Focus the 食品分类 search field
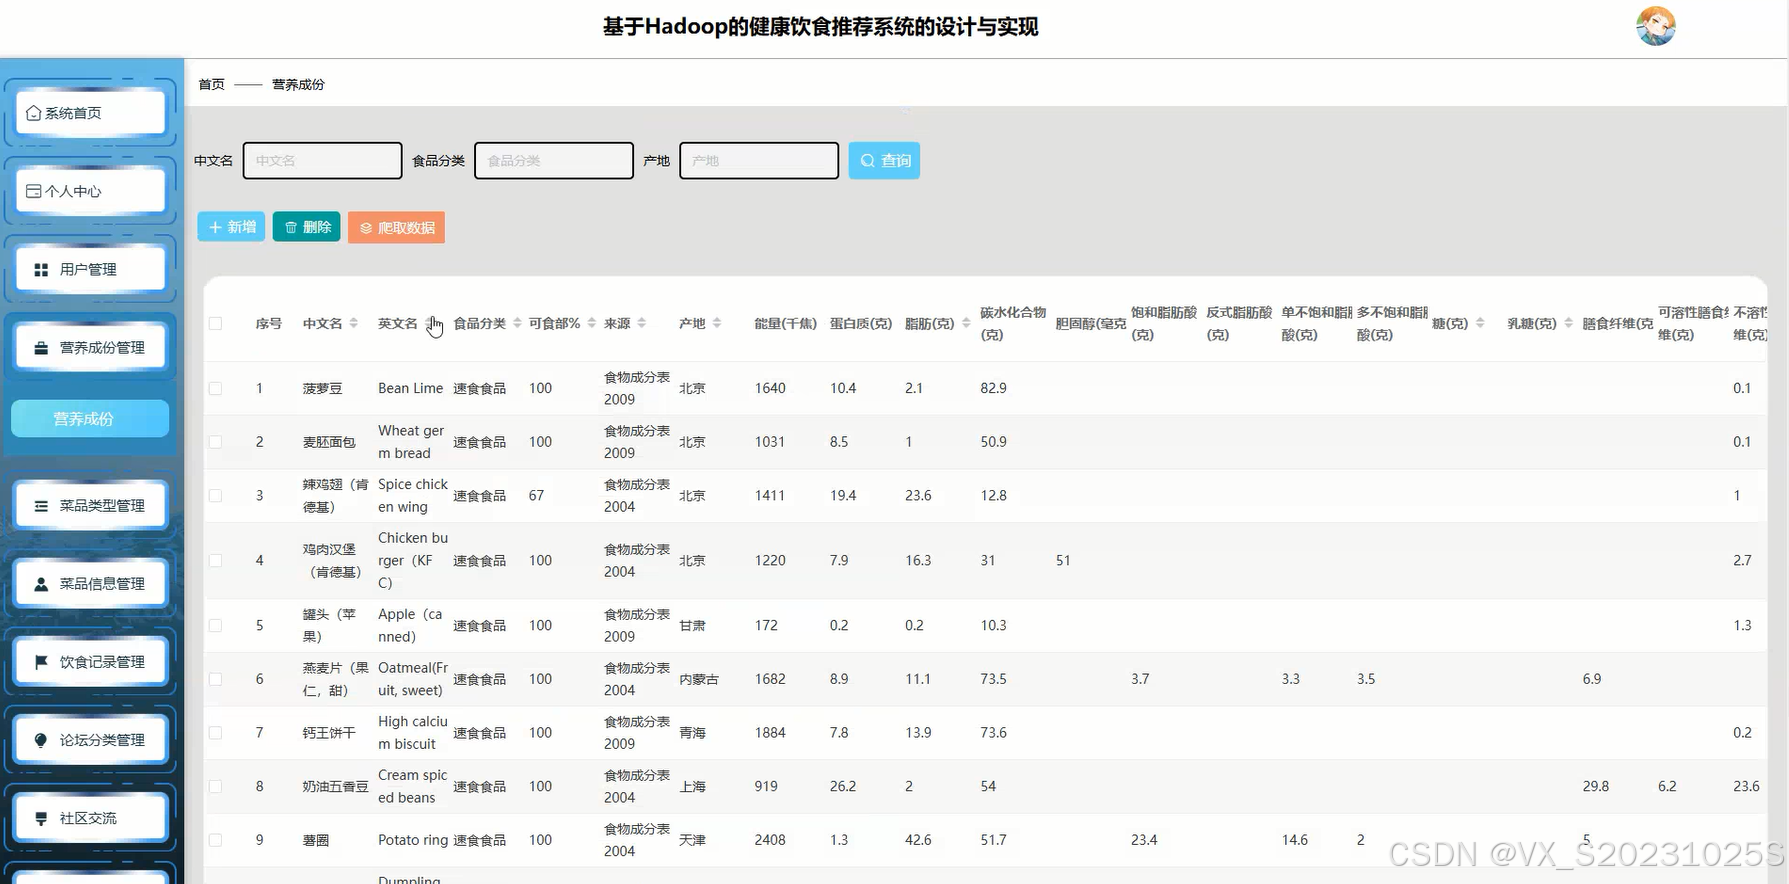Image resolution: width=1789 pixels, height=884 pixels. 554,160
